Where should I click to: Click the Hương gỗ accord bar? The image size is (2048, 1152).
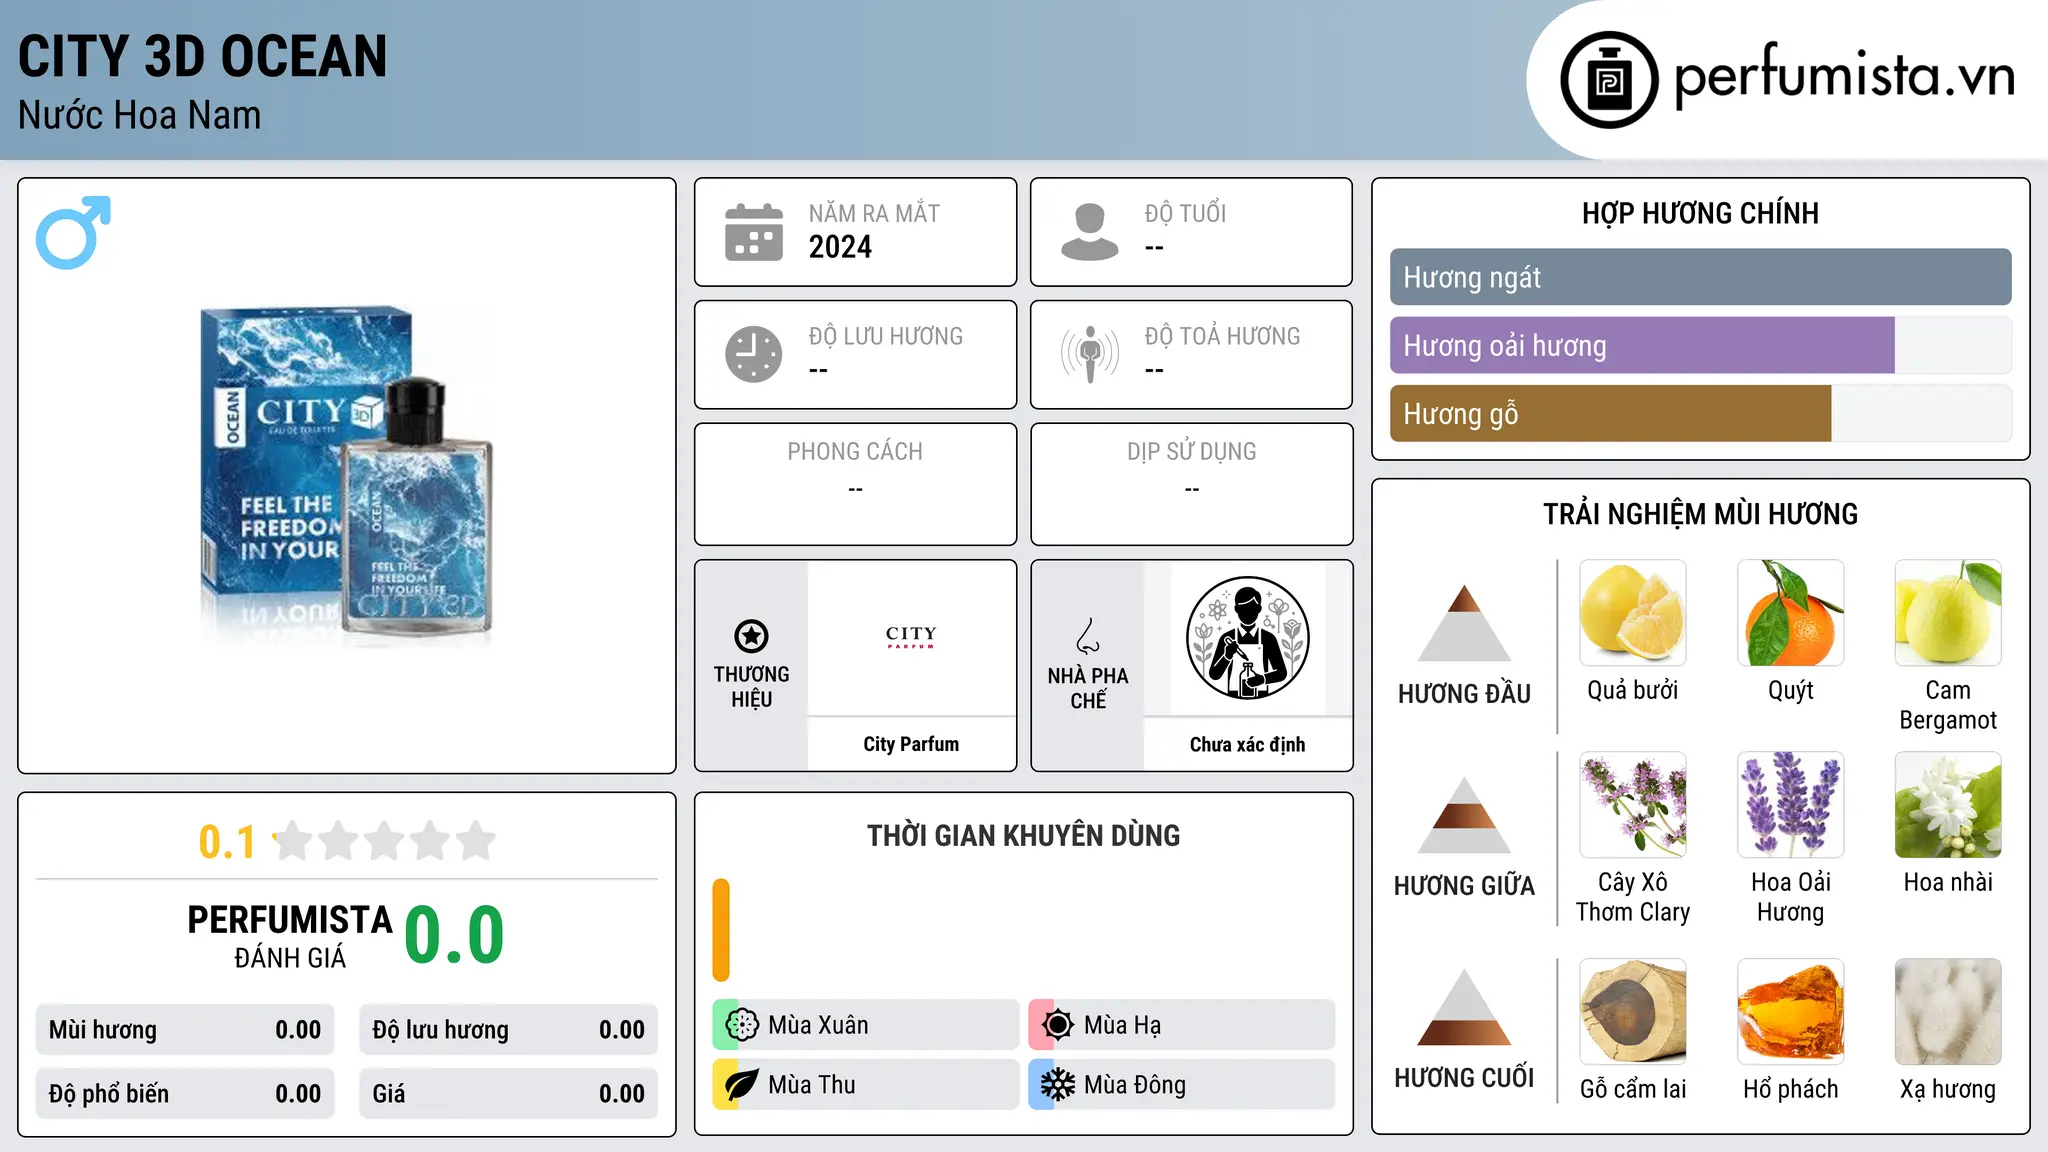pyautogui.click(x=1700, y=413)
